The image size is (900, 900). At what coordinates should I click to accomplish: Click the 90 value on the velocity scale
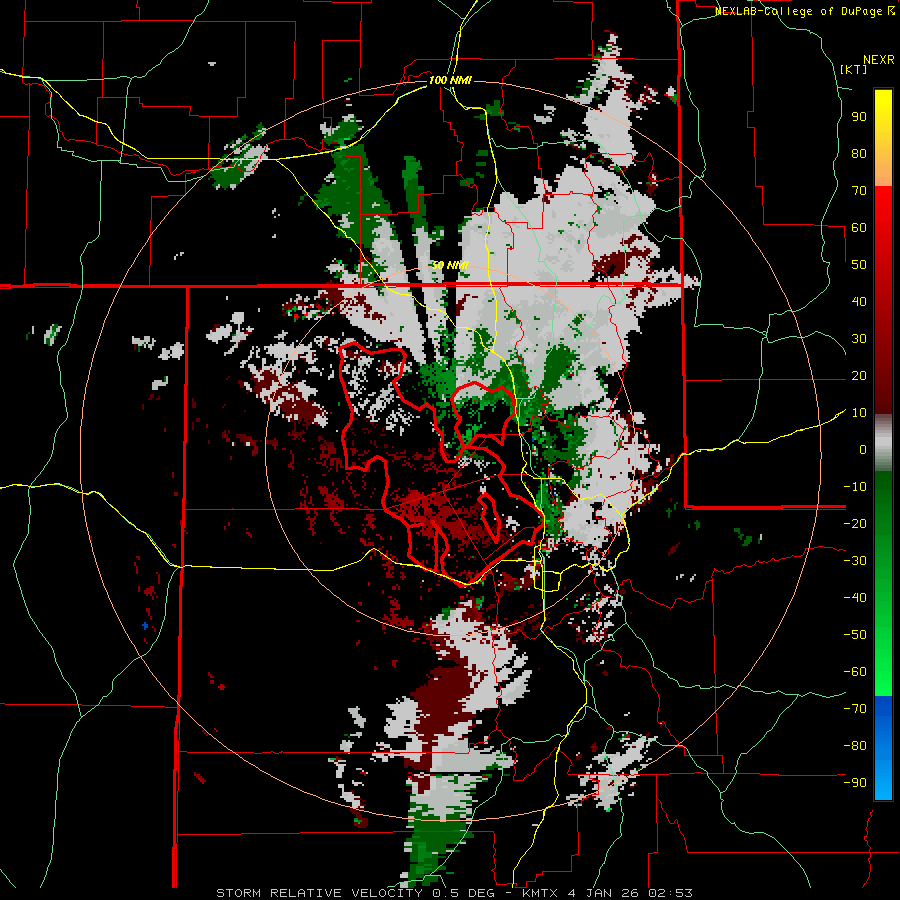(859, 117)
